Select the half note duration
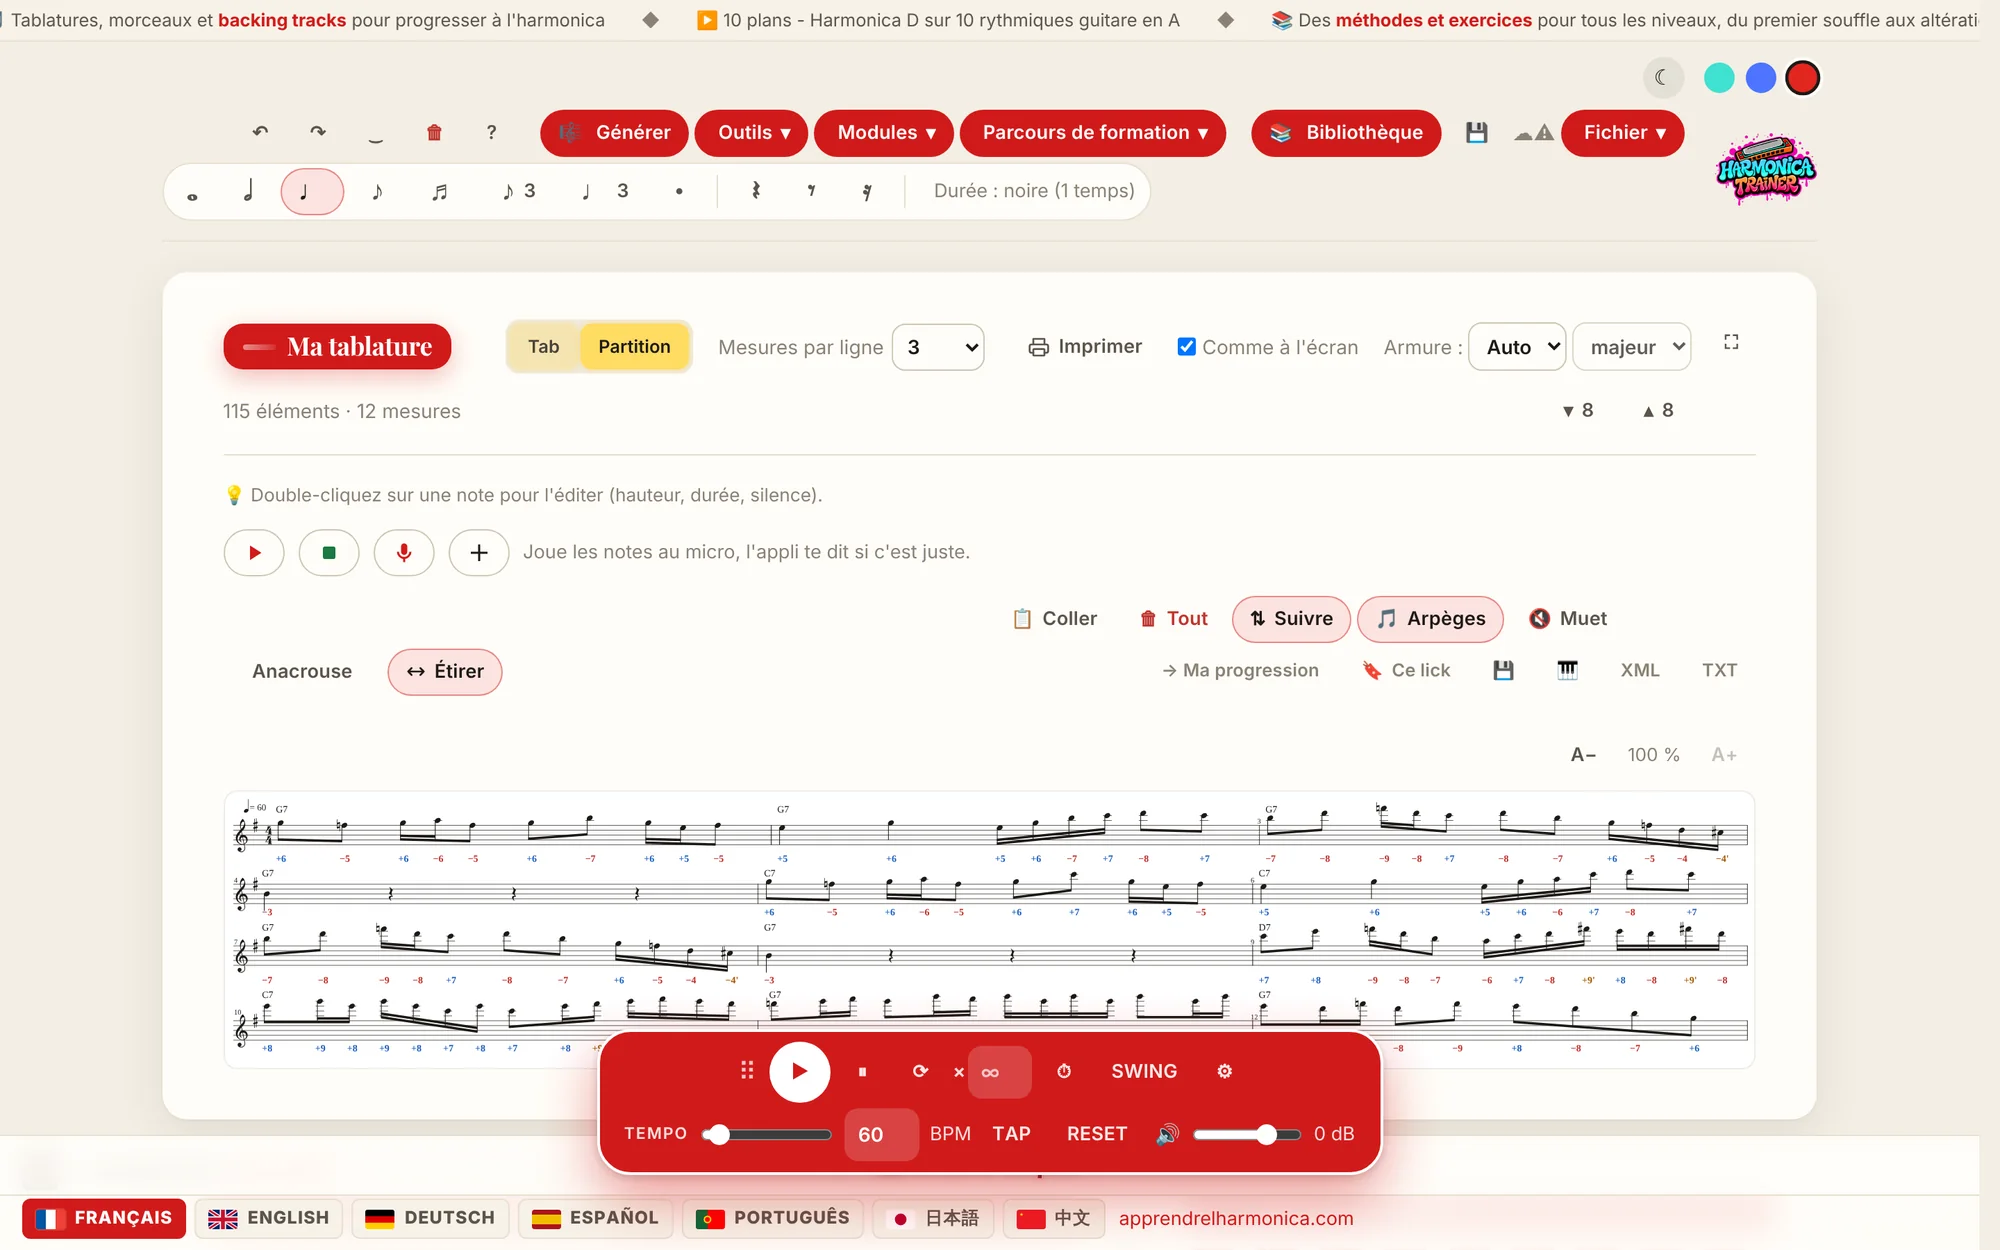Image resolution: width=2000 pixels, height=1250 pixels. (249, 191)
